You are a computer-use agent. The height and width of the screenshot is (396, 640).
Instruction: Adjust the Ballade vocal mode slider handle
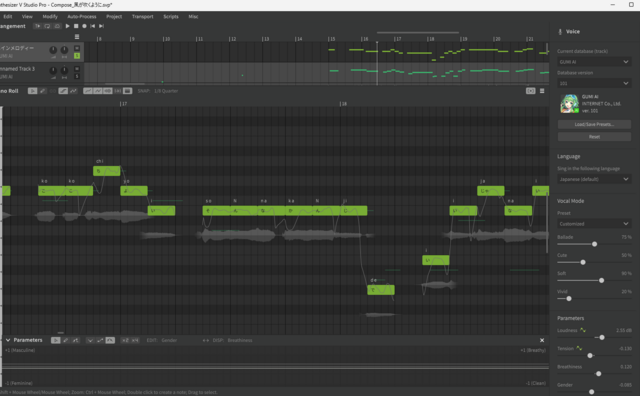tap(594, 244)
